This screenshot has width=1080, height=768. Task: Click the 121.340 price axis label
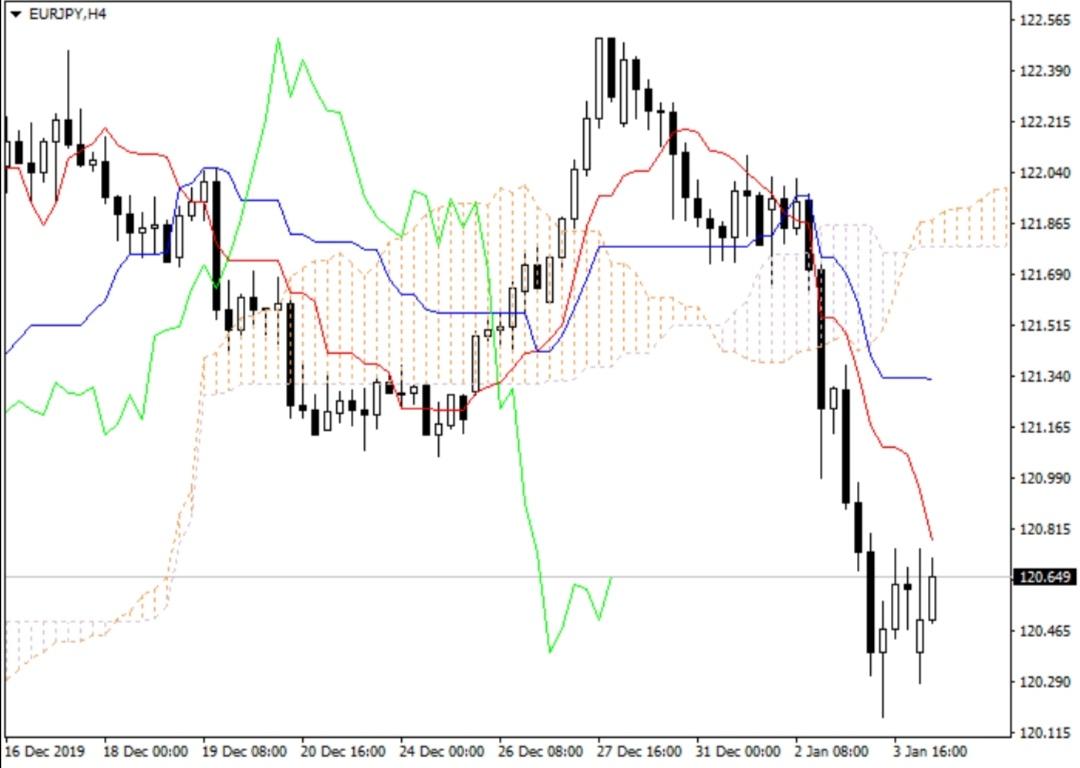coord(1045,376)
